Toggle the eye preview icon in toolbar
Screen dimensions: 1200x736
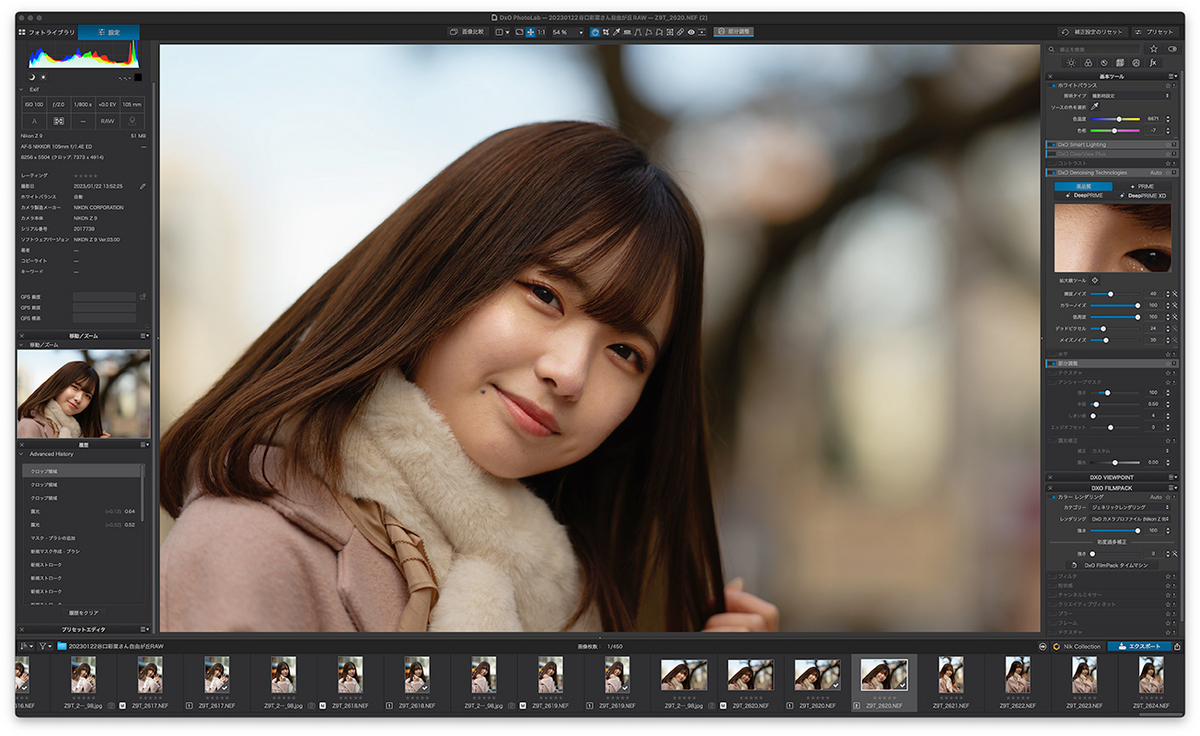pyautogui.click(x=690, y=32)
